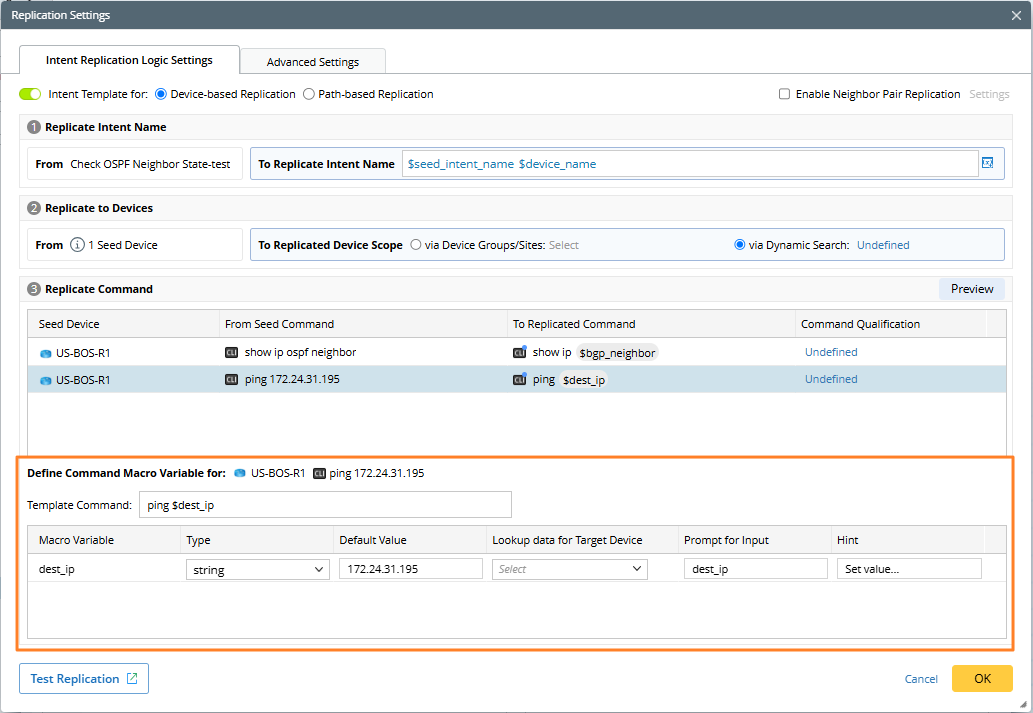This screenshot has height=713, width=1033.
Task: Toggle the Intent Template switch
Action: click(30, 94)
